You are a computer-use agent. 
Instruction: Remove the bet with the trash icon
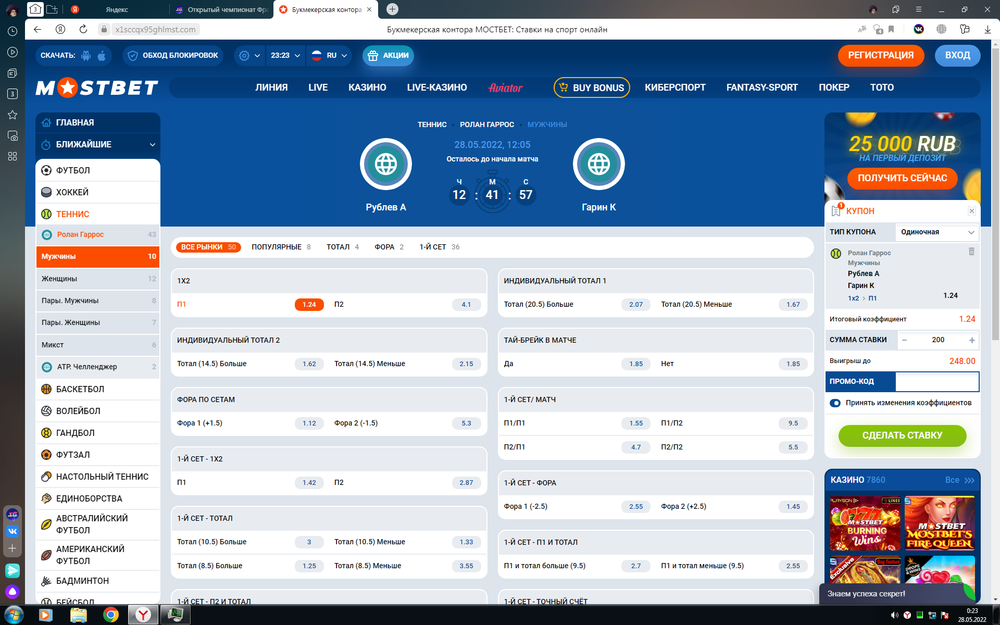(x=971, y=252)
